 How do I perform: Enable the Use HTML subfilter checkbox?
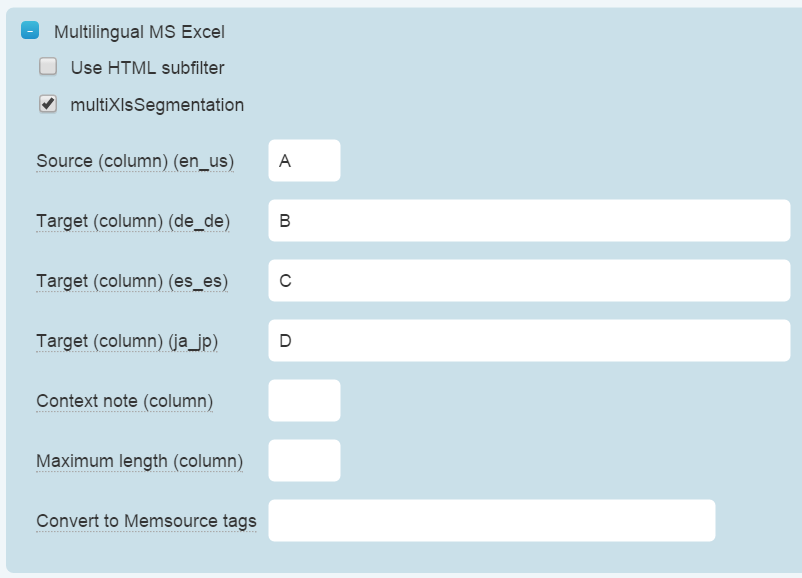click(48, 67)
